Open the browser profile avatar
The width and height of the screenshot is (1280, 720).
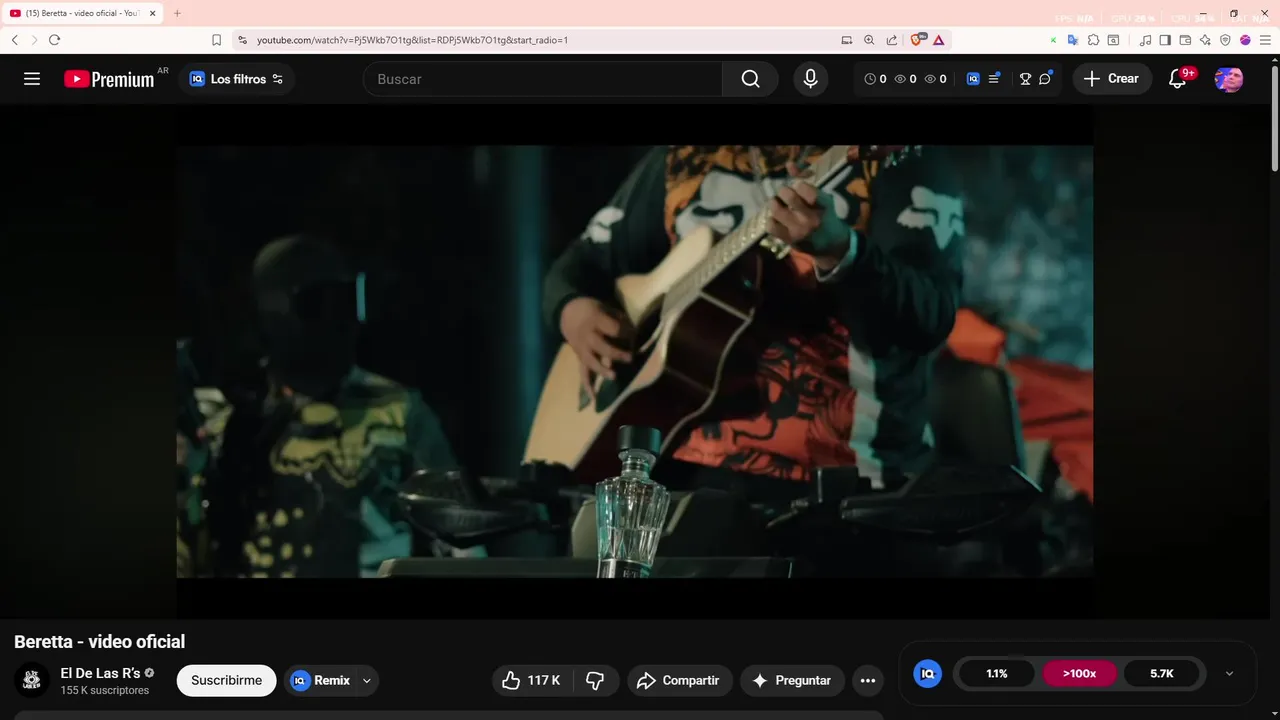click(x=1245, y=40)
